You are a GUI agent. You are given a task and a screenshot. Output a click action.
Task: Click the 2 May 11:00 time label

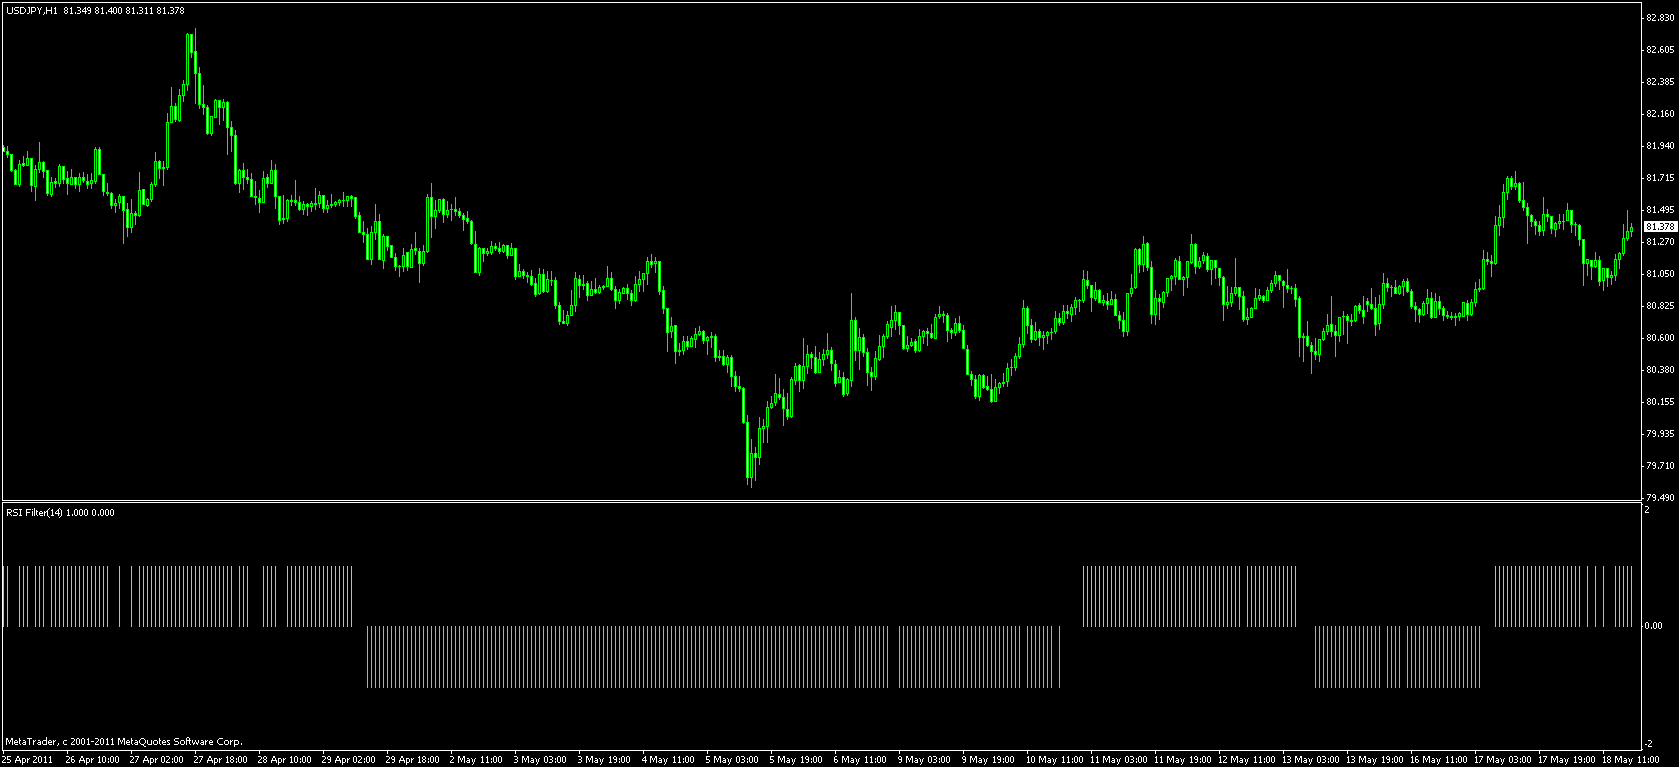click(x=476, y=759)
